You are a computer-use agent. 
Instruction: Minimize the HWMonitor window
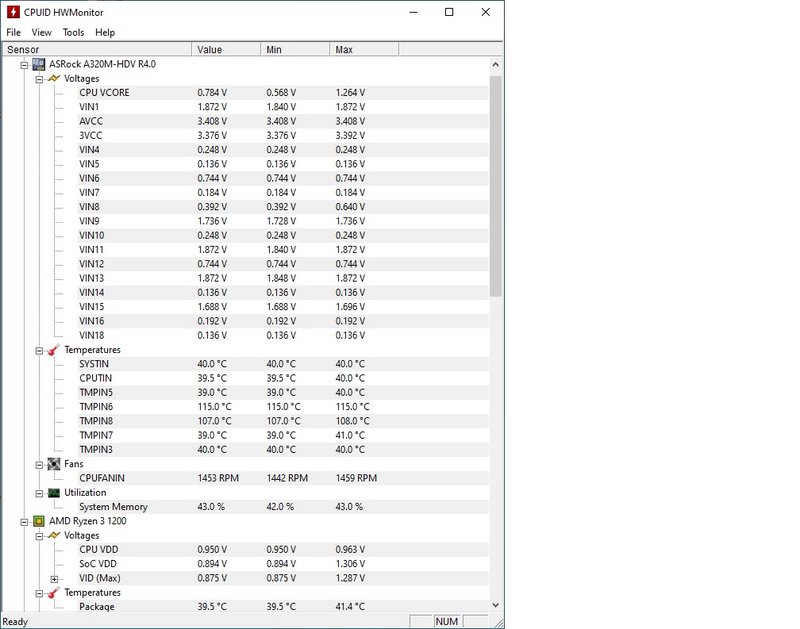point(414,12)
